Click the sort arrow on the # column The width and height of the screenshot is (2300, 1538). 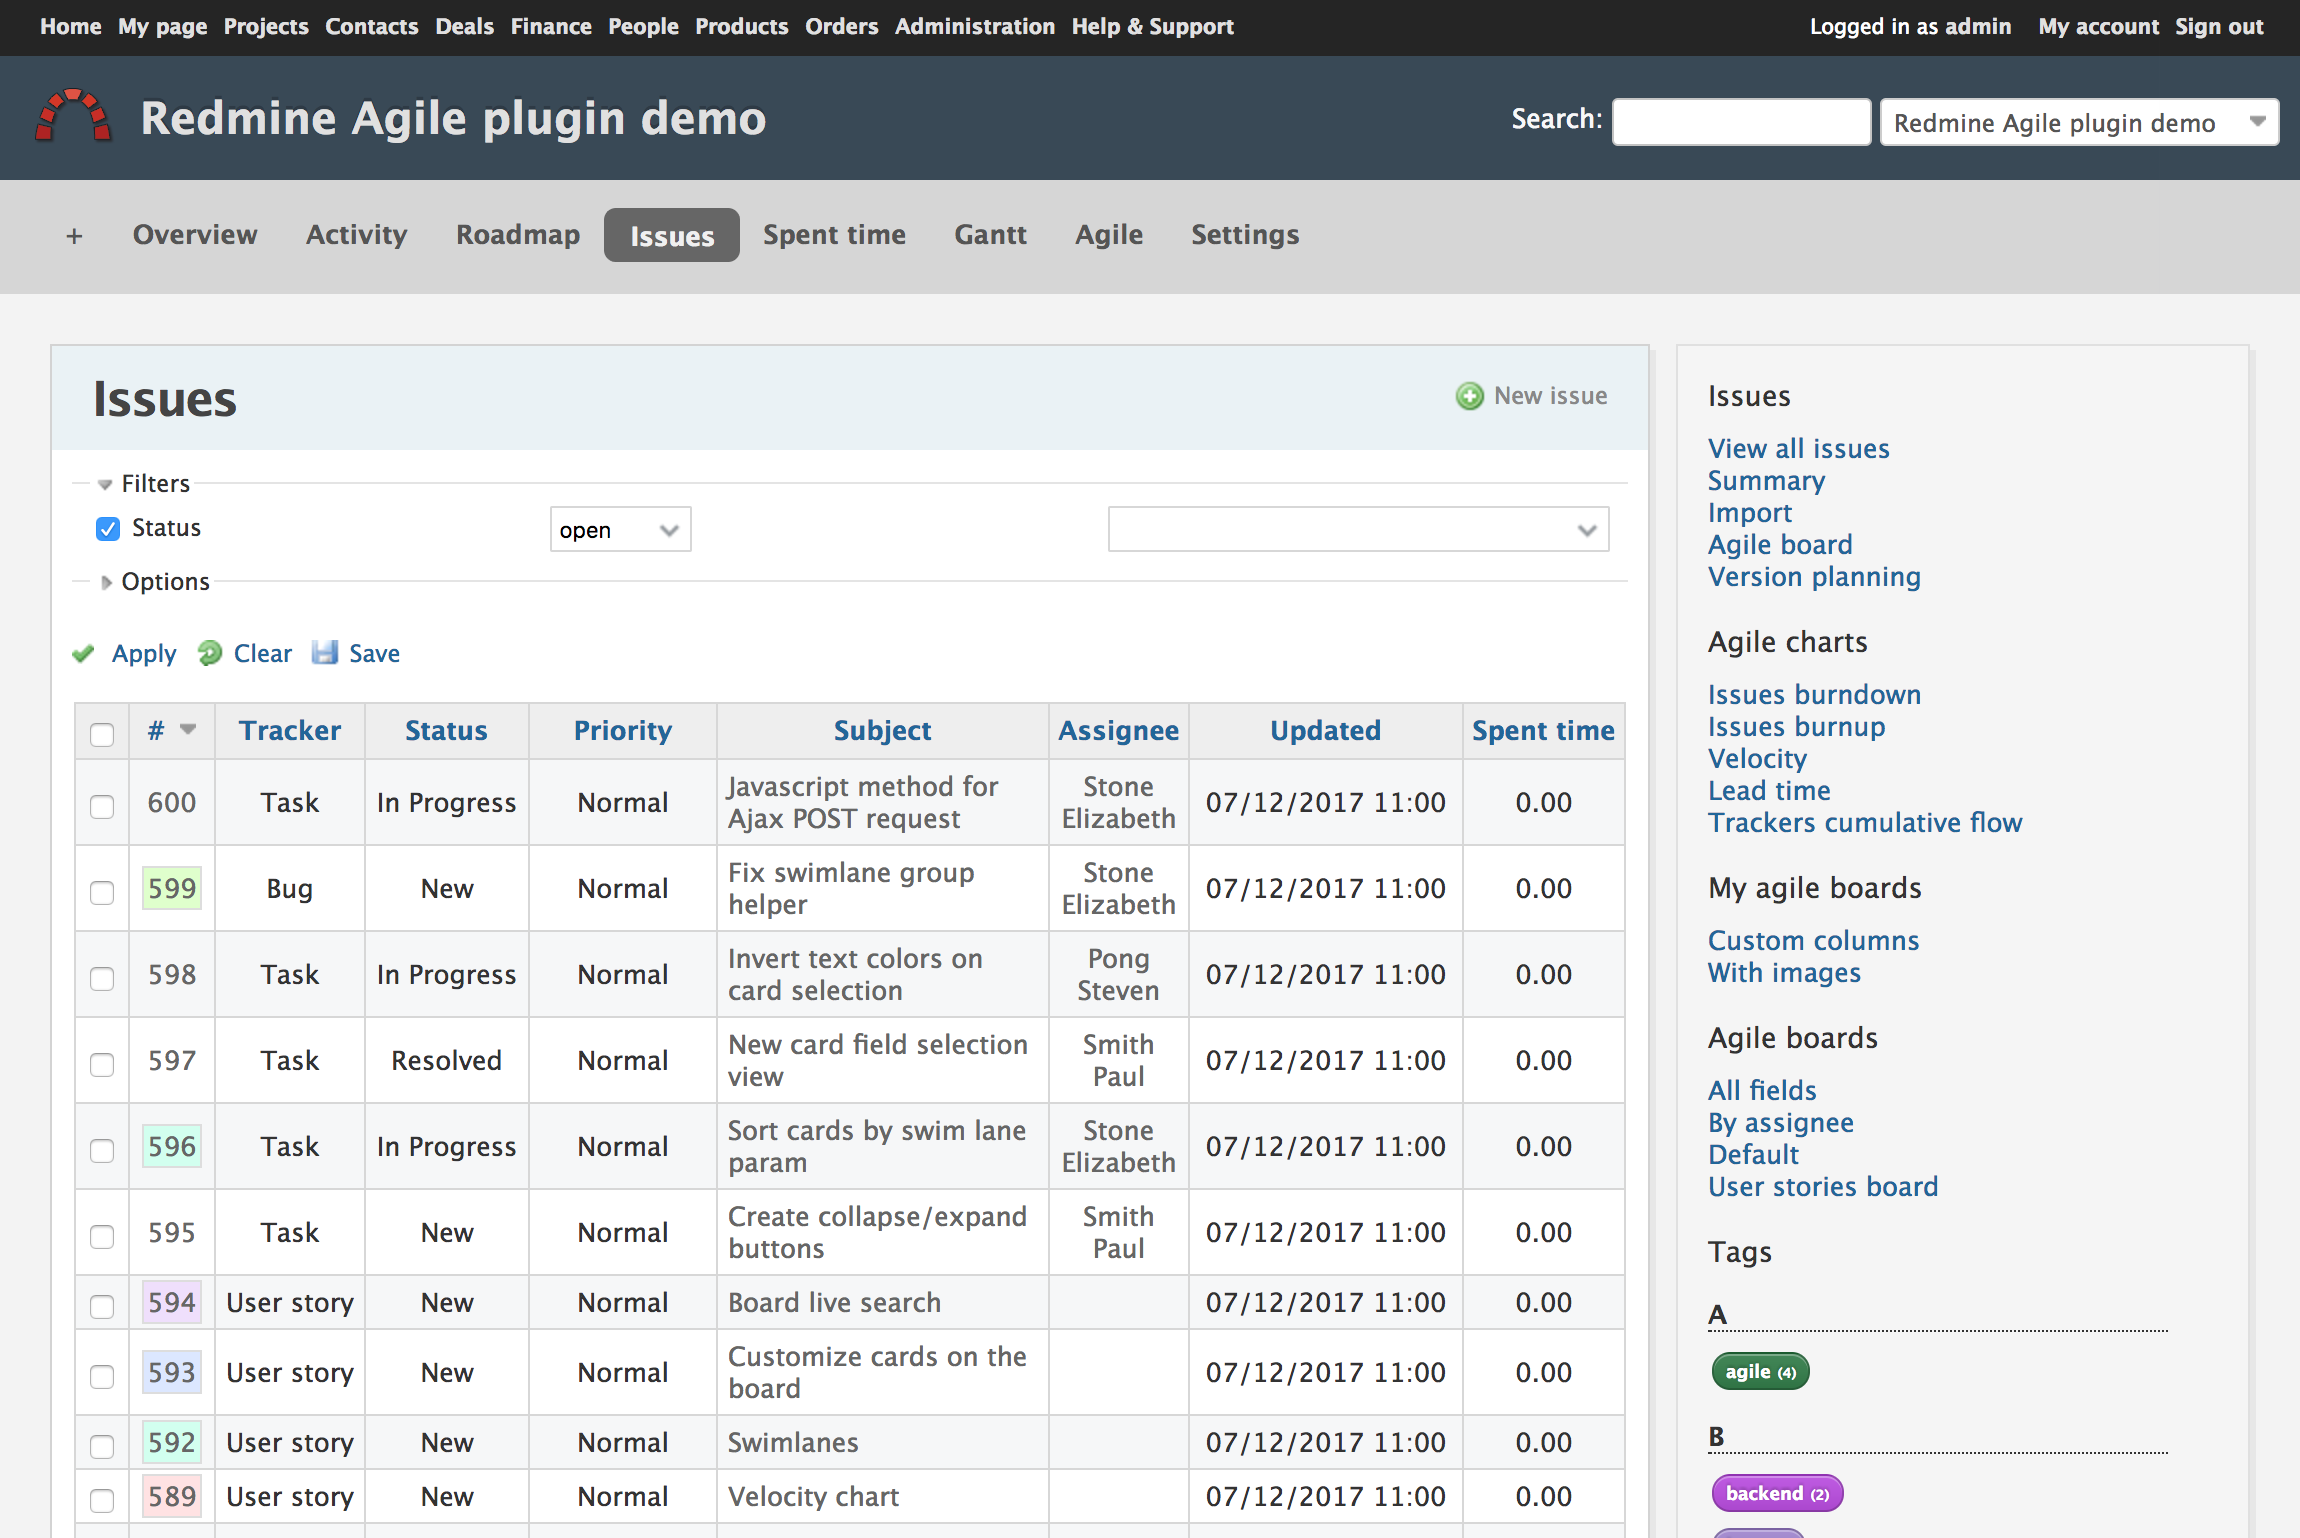[x=188, y=730]
